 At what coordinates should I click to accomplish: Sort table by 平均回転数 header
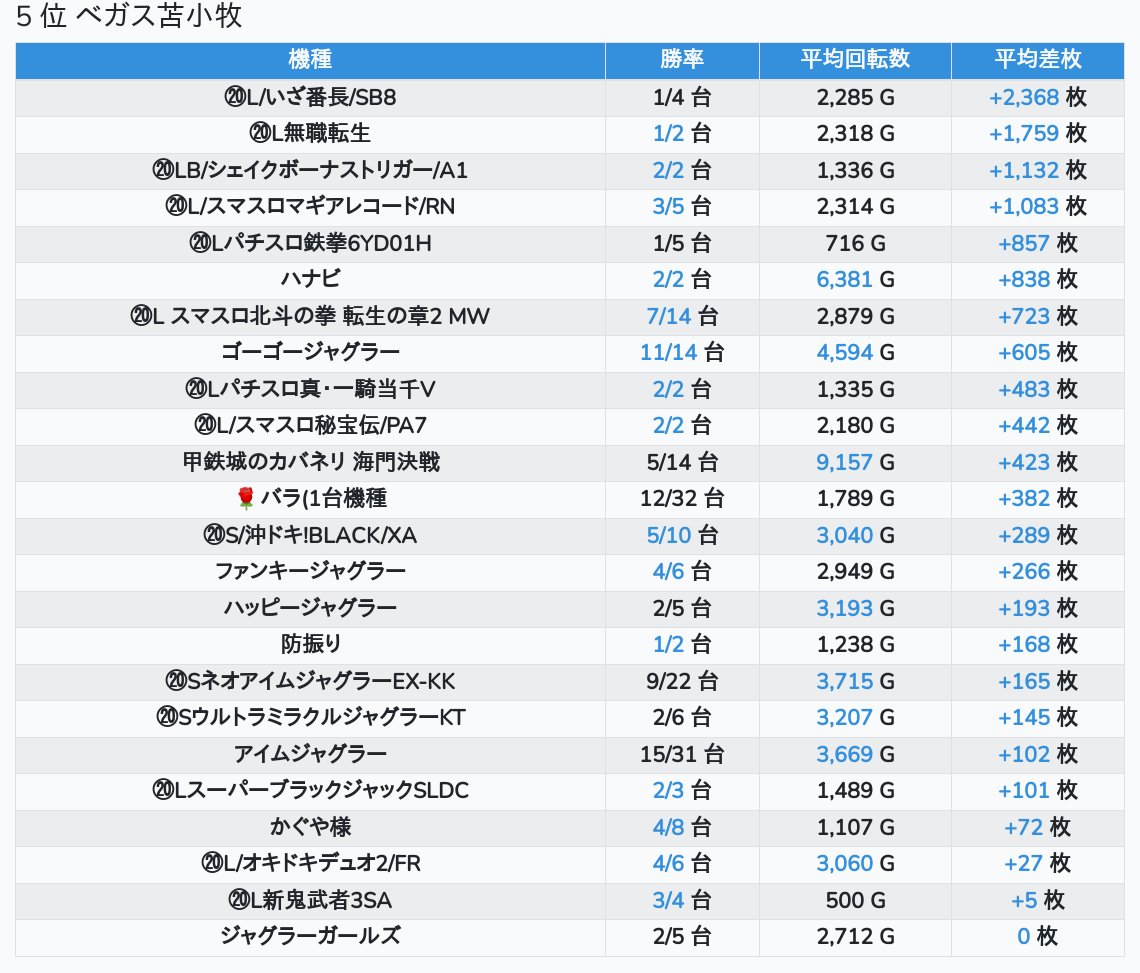[x=855, y=60]
